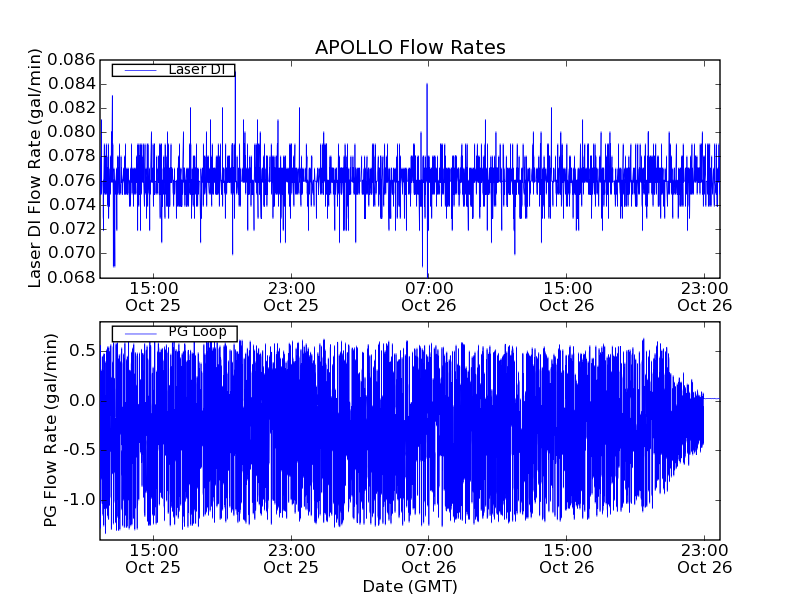
Task: Click "15:00 Oct 25" tick under PG Loop plot
Action: [153, 559]
